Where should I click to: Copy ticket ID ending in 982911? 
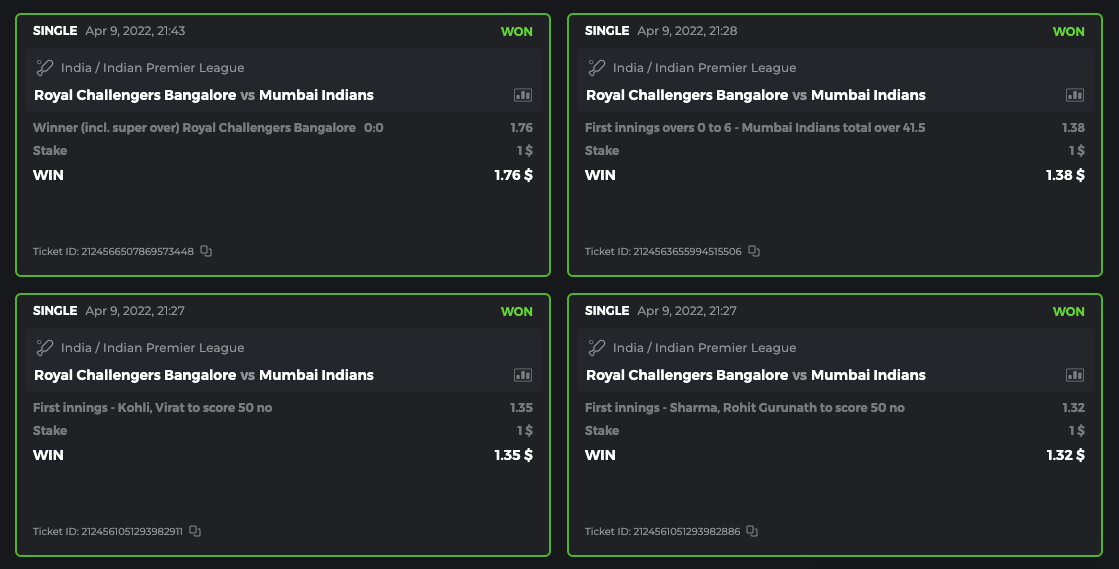click(195, 531)
